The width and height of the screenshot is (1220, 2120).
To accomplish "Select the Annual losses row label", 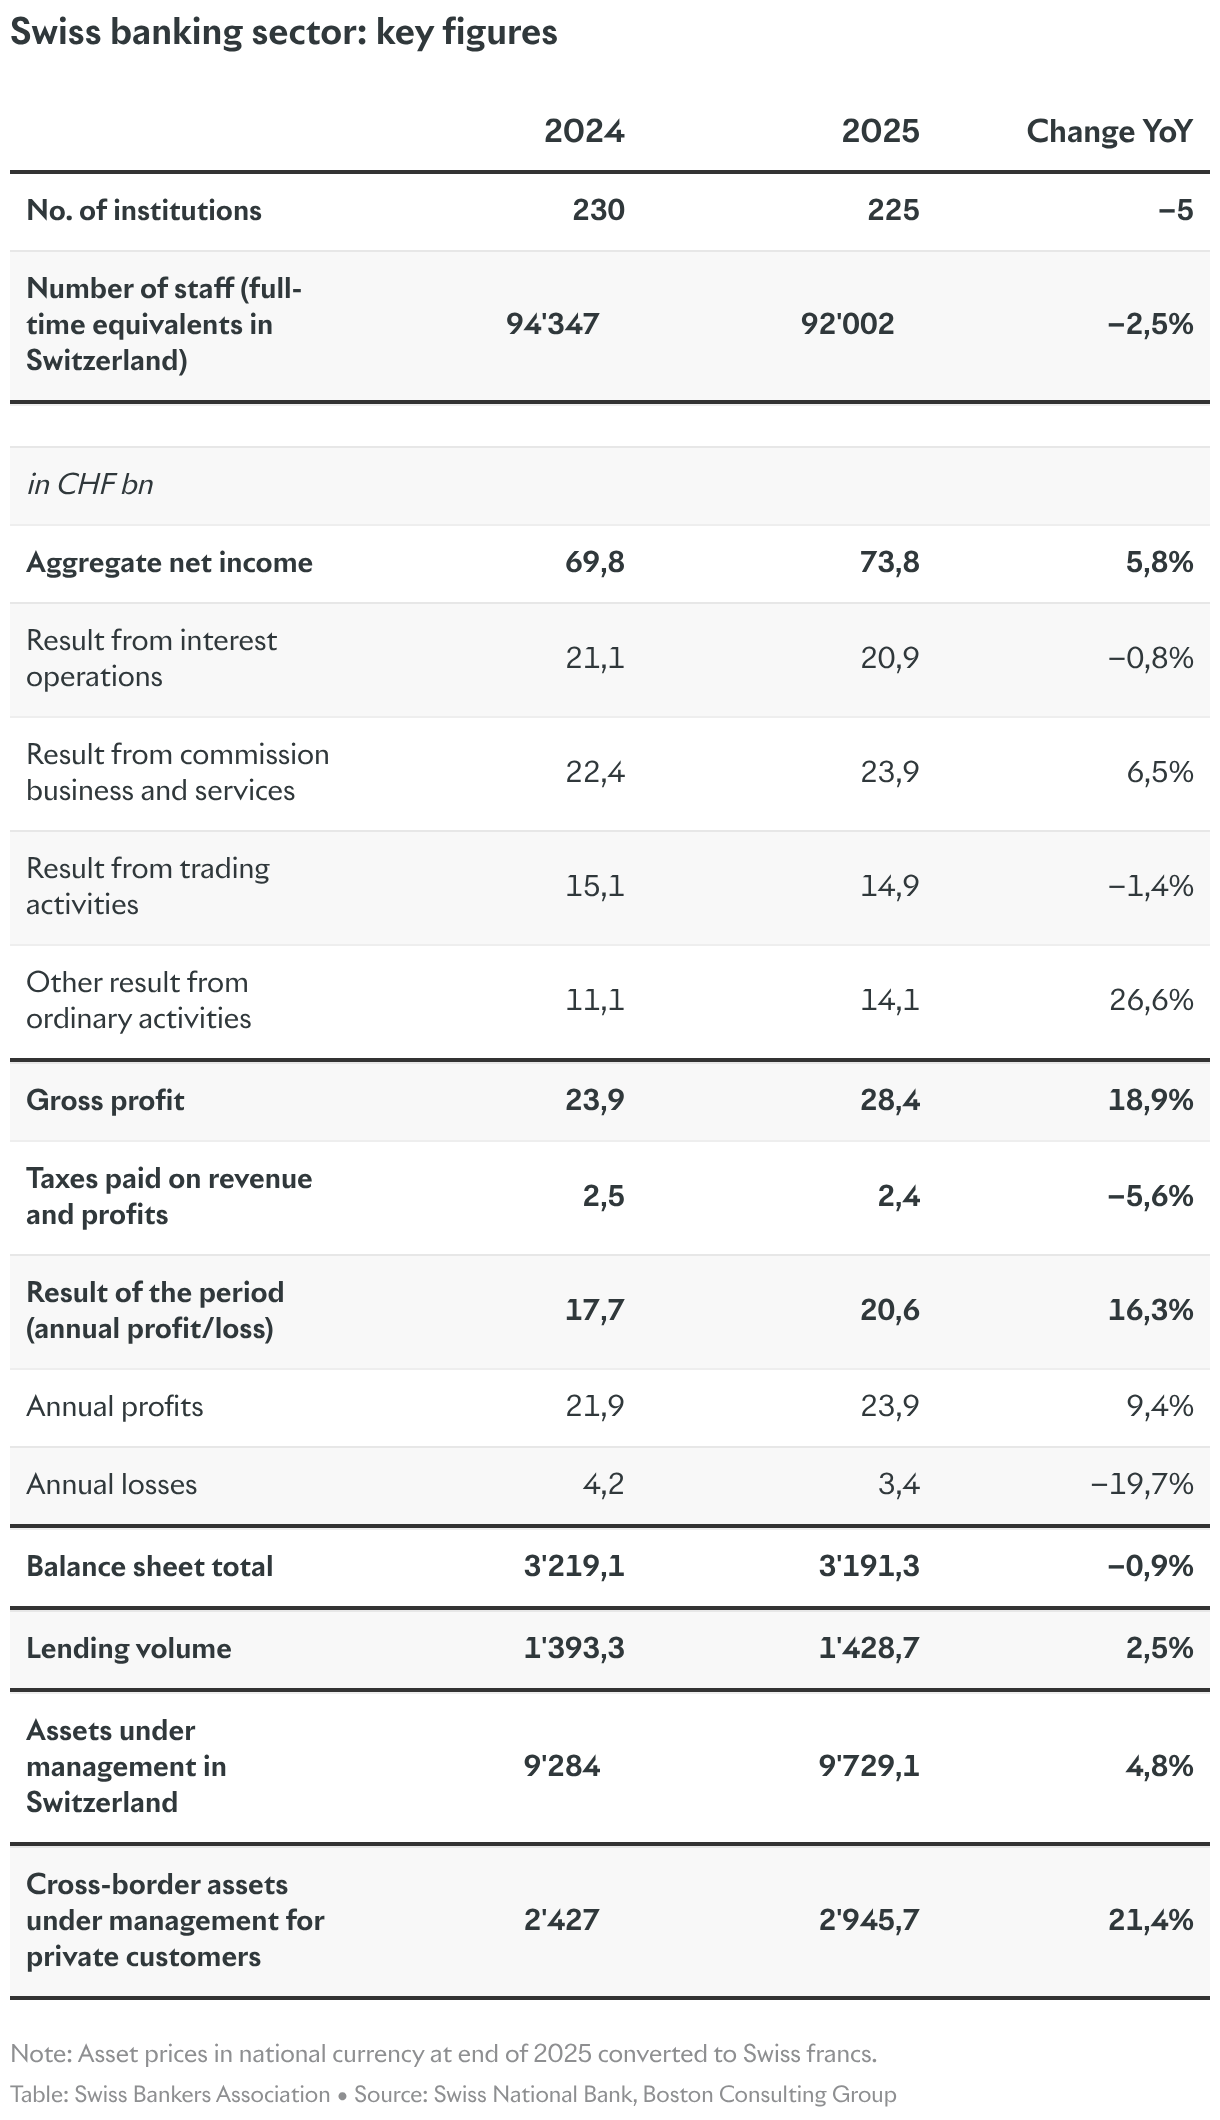I will click(x=112, y=1484).
